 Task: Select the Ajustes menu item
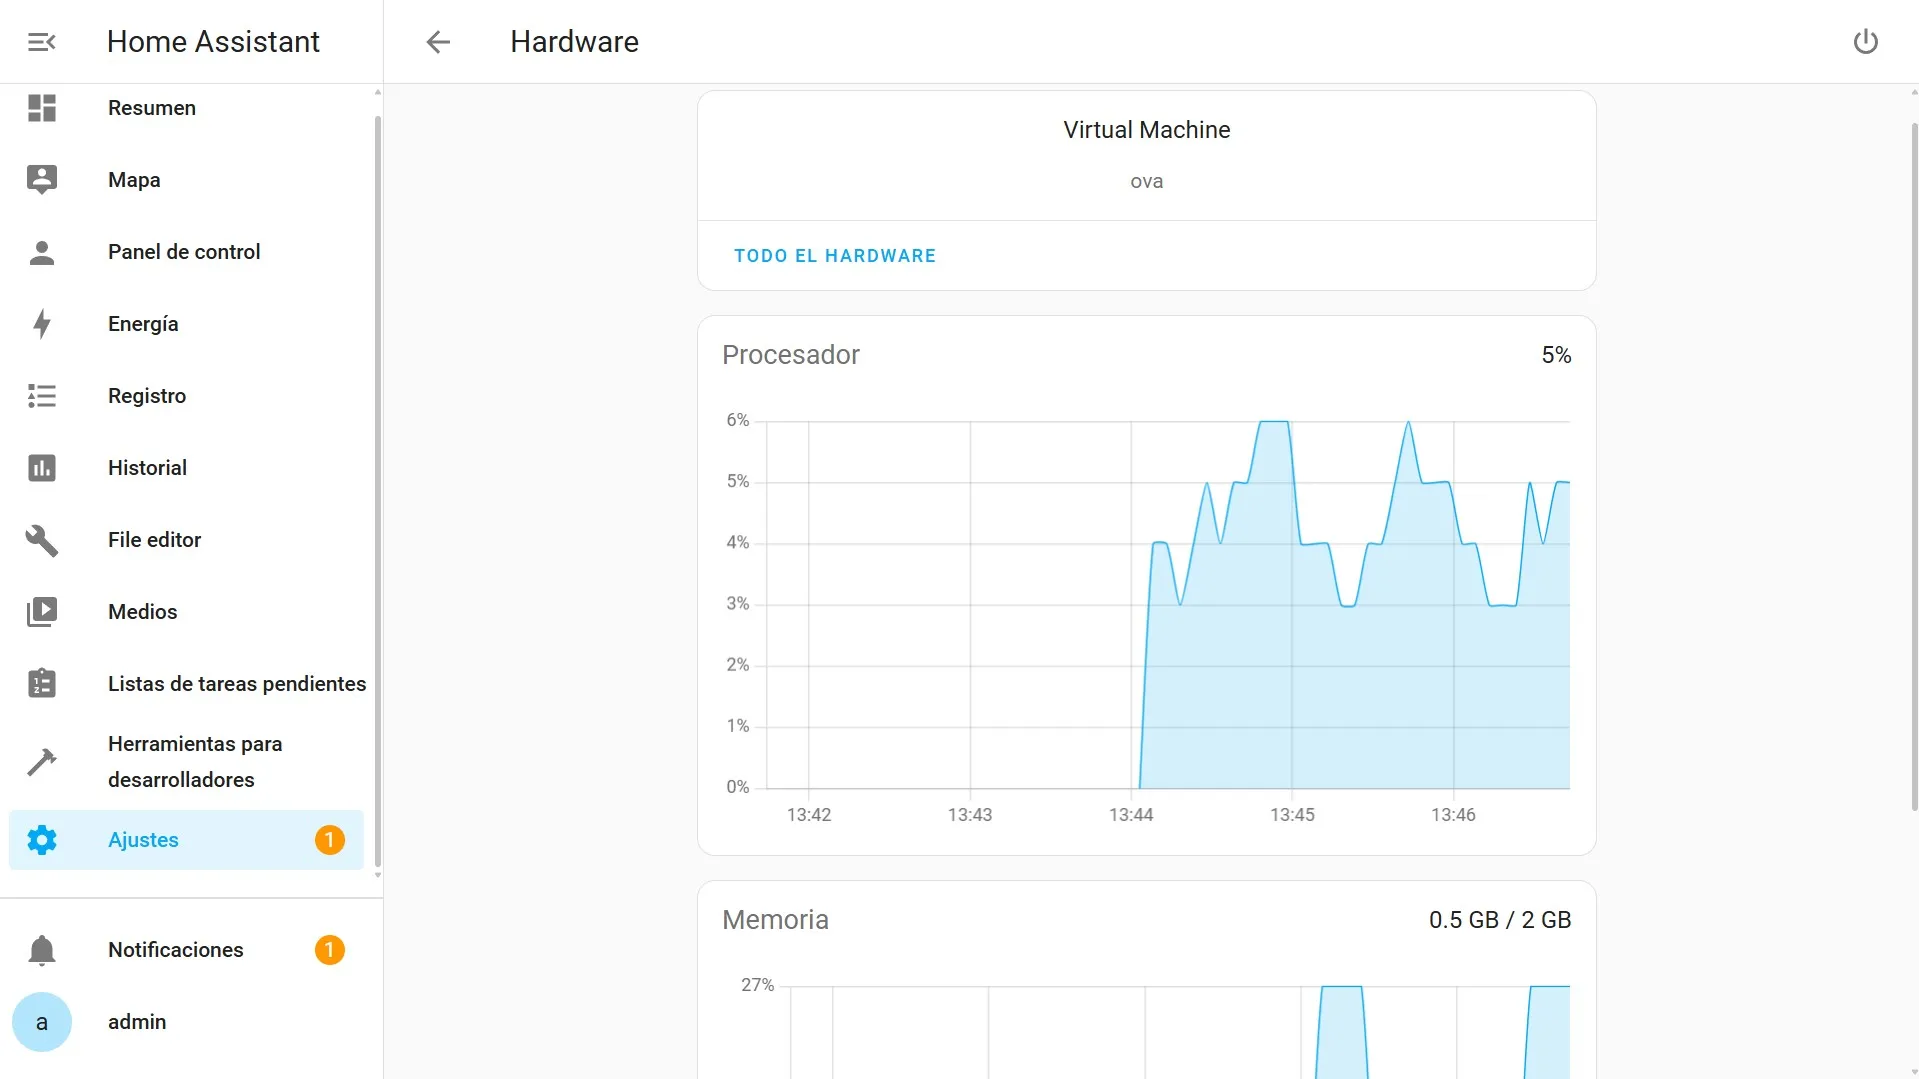[x=186, y=840]
